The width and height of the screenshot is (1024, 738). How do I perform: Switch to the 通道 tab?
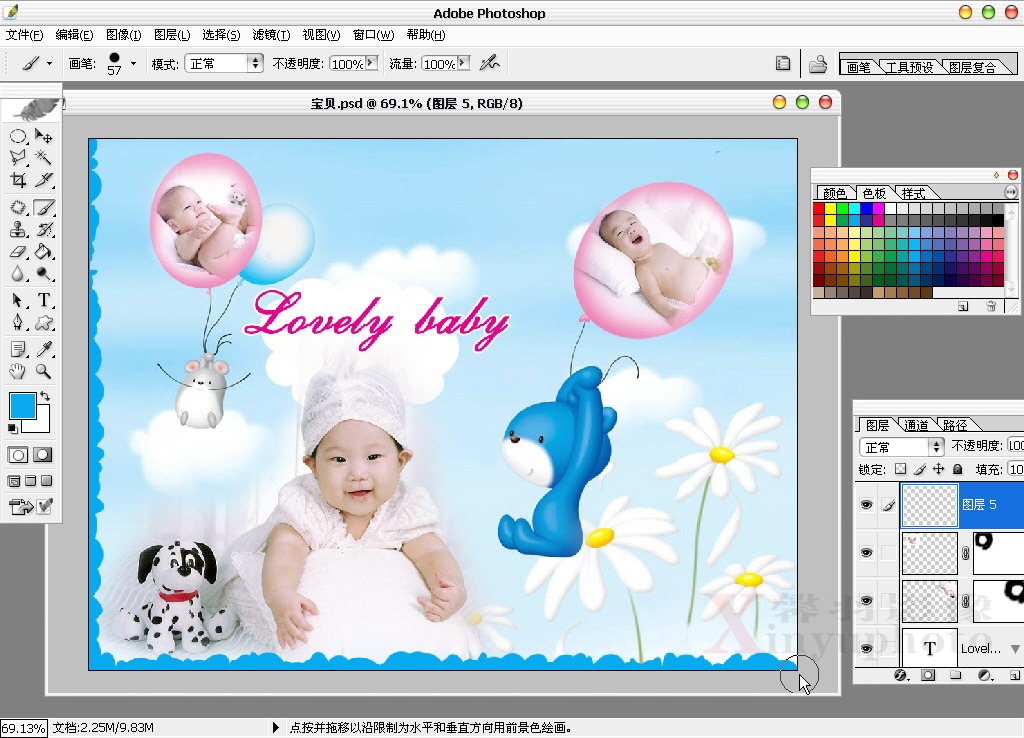click(916, 425)
